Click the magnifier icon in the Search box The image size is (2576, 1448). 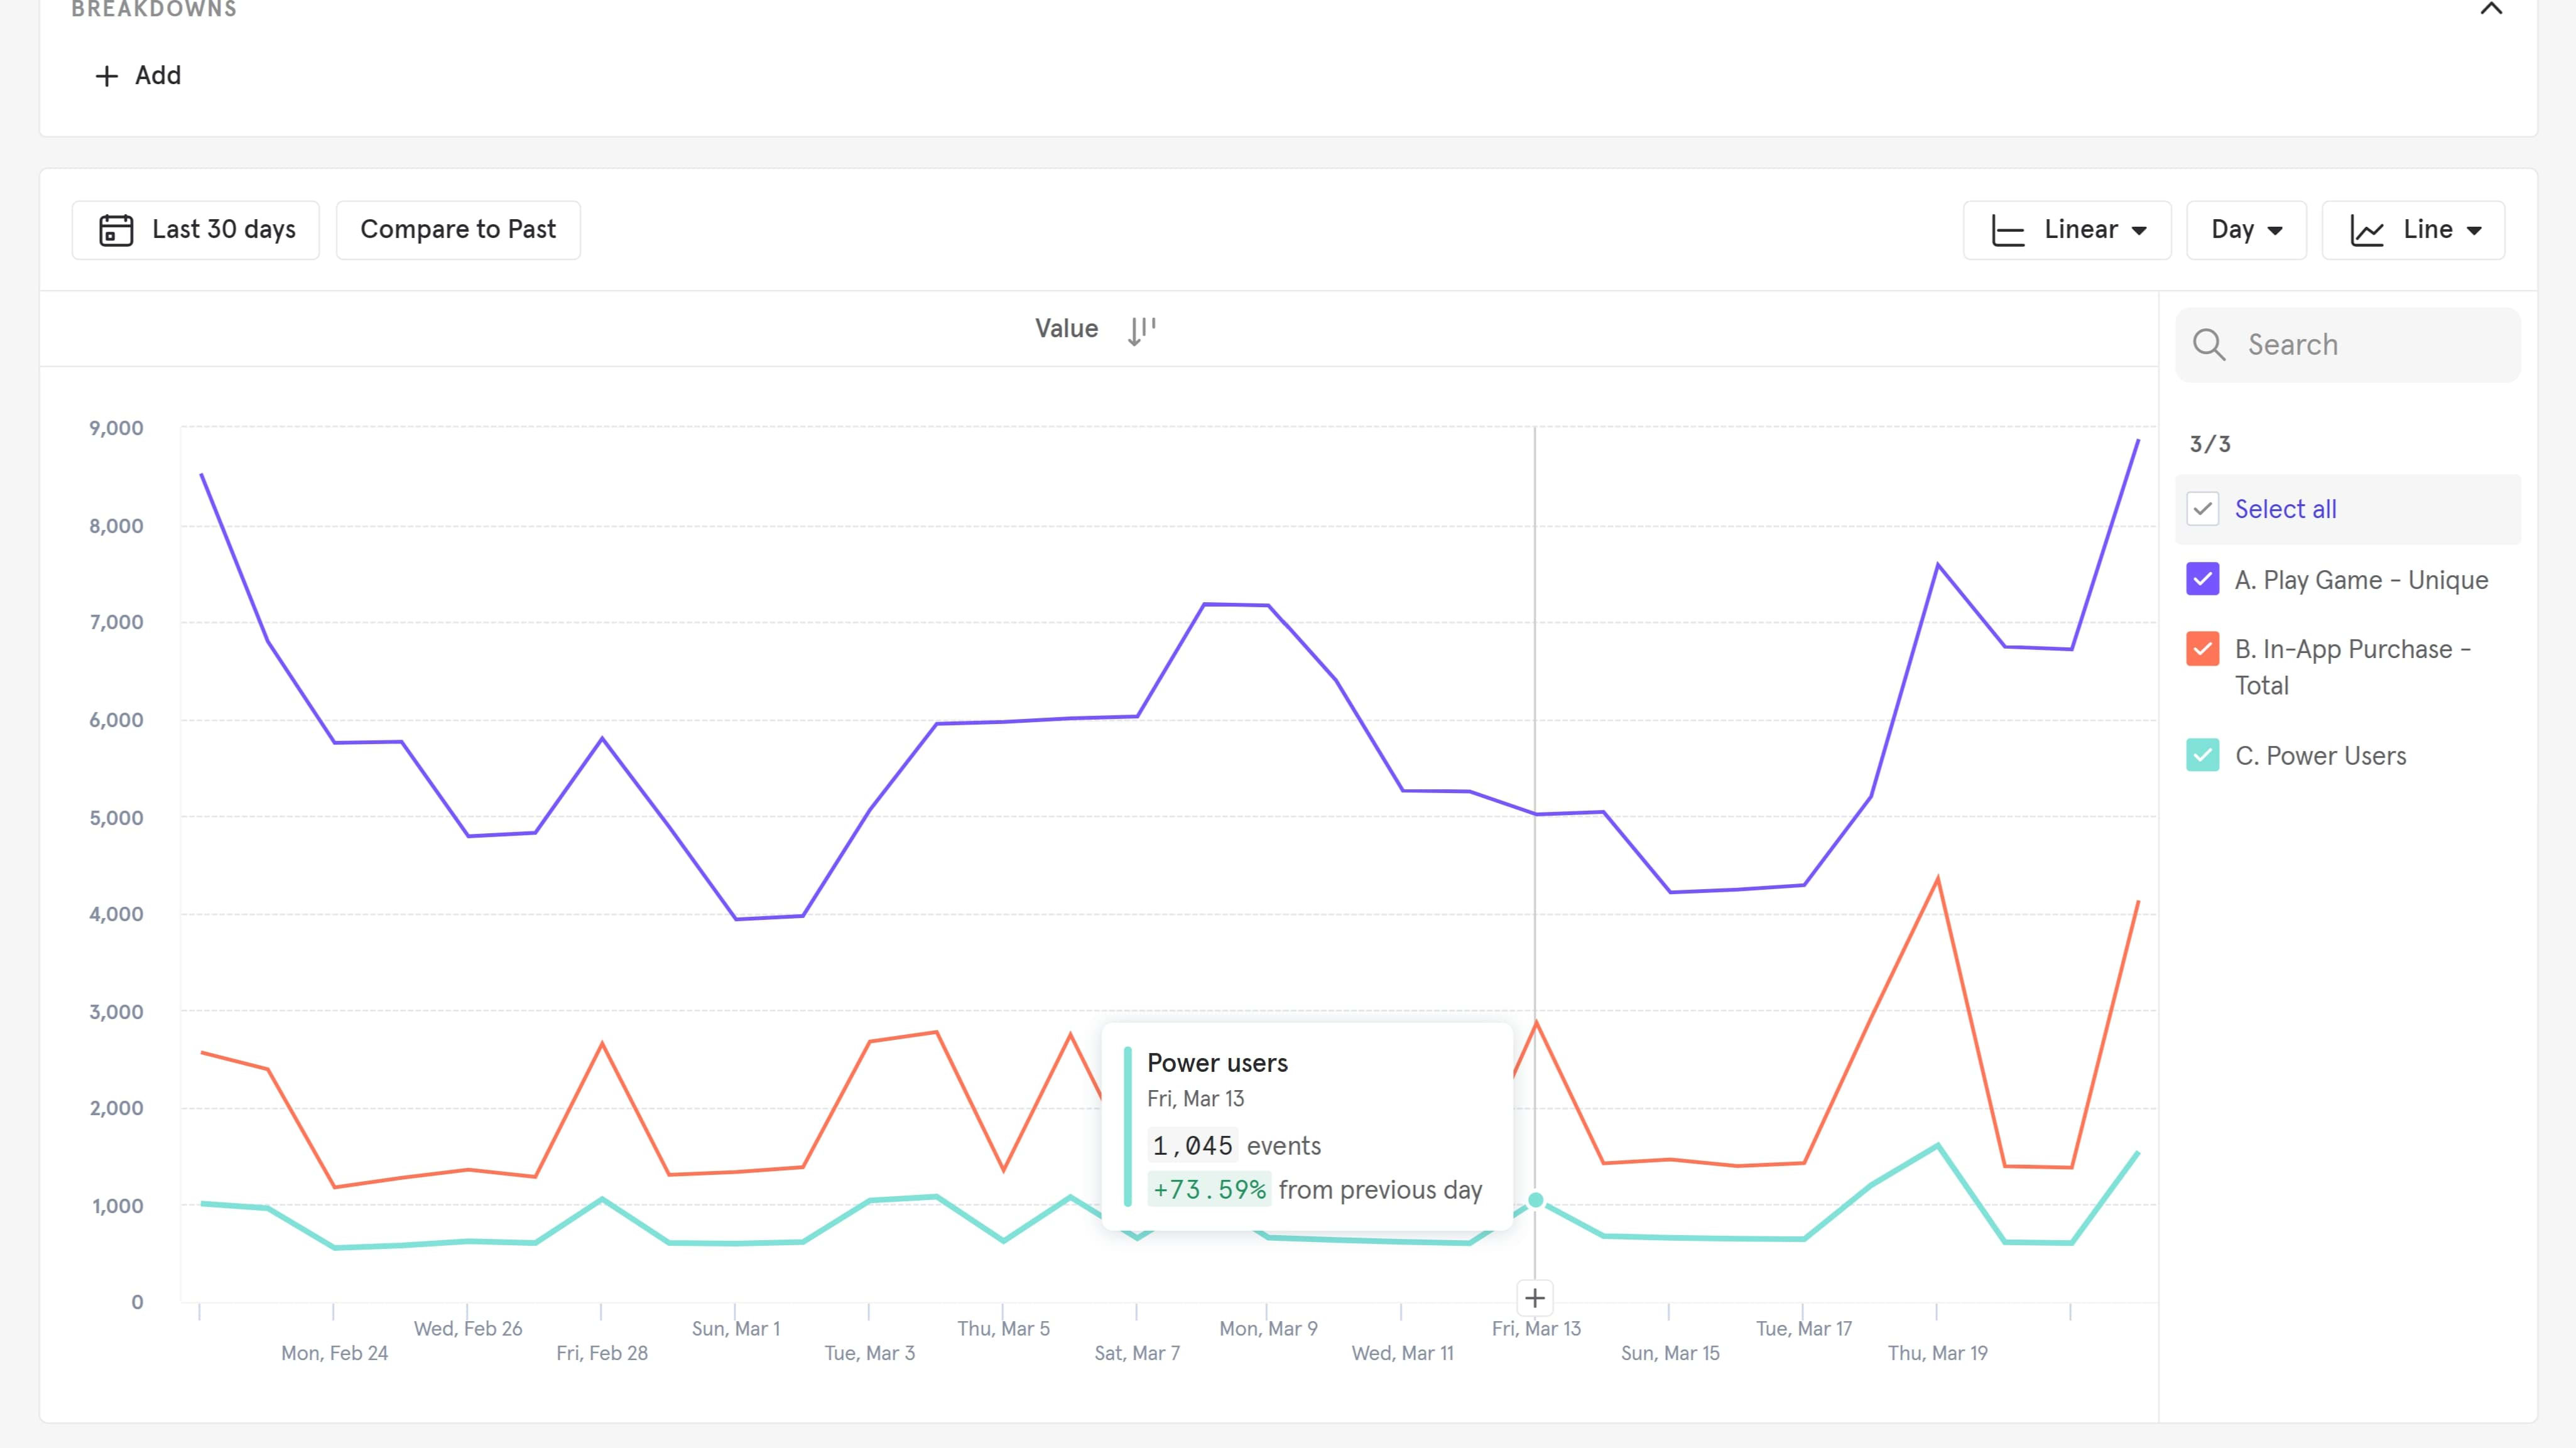pos(2209,345)
